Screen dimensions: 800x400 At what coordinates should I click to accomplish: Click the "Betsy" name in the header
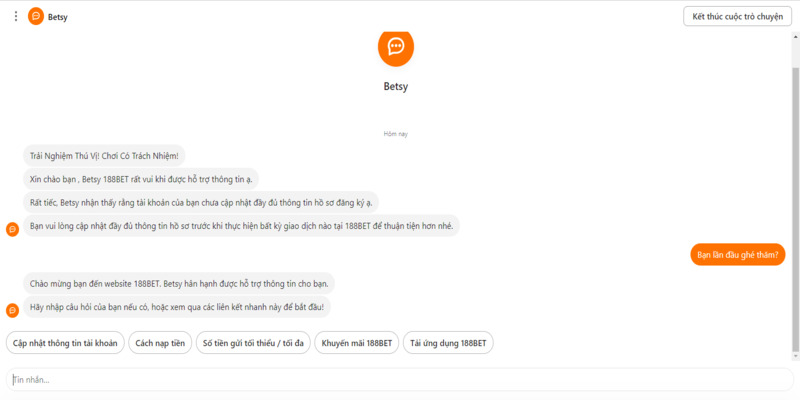pyautogui.click(x=58, y=17)
